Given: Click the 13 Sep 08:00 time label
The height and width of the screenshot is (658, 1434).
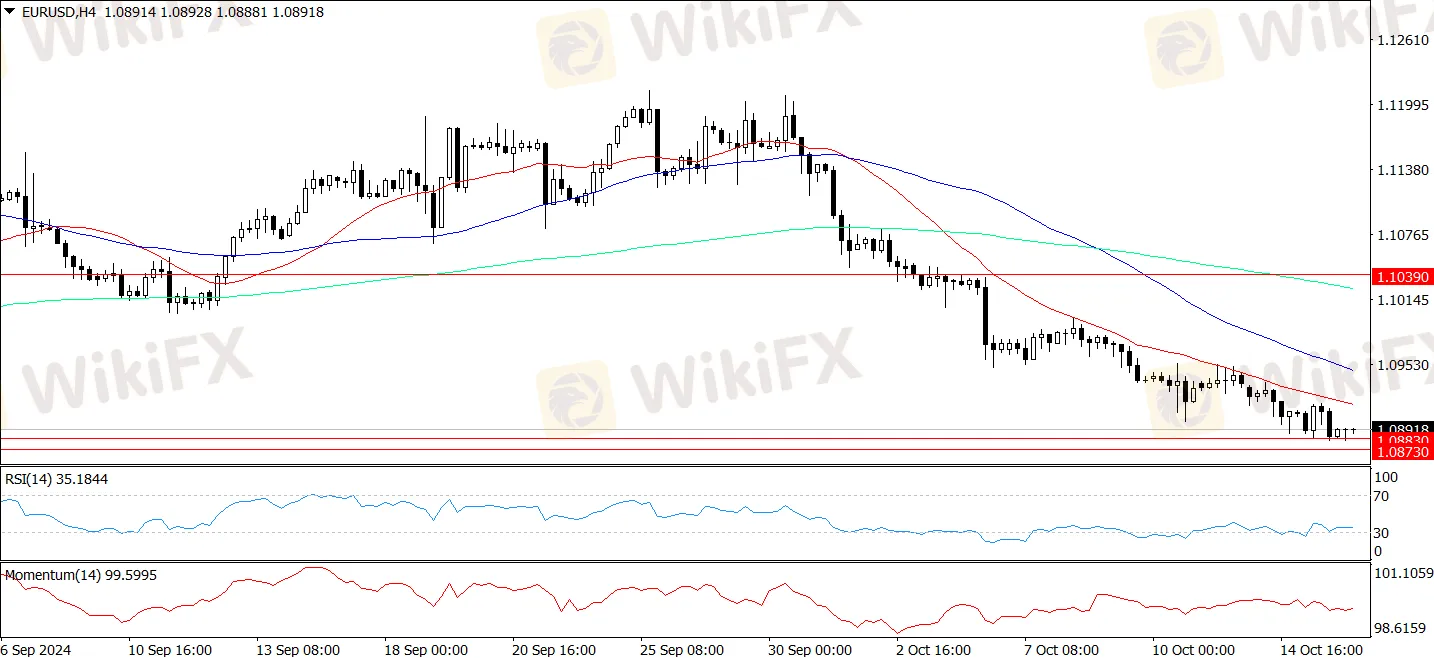Looking at the screenshot, I should pyautogui.click(x=298, y=649).
